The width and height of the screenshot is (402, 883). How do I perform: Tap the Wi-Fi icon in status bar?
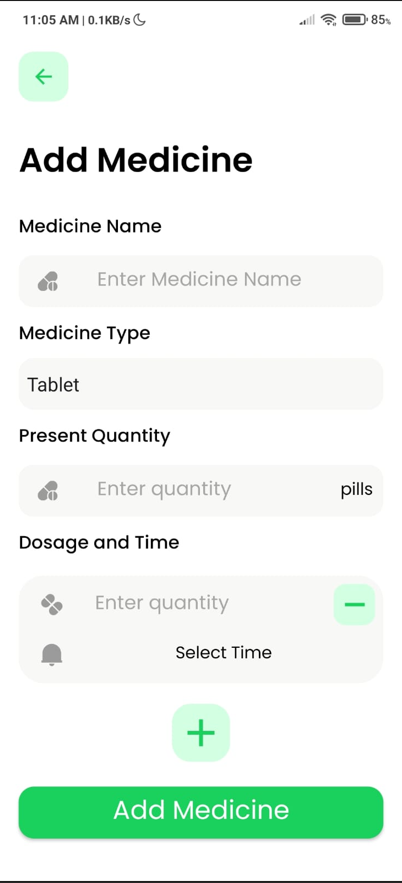pyautogui.click(x=328, y=20)
